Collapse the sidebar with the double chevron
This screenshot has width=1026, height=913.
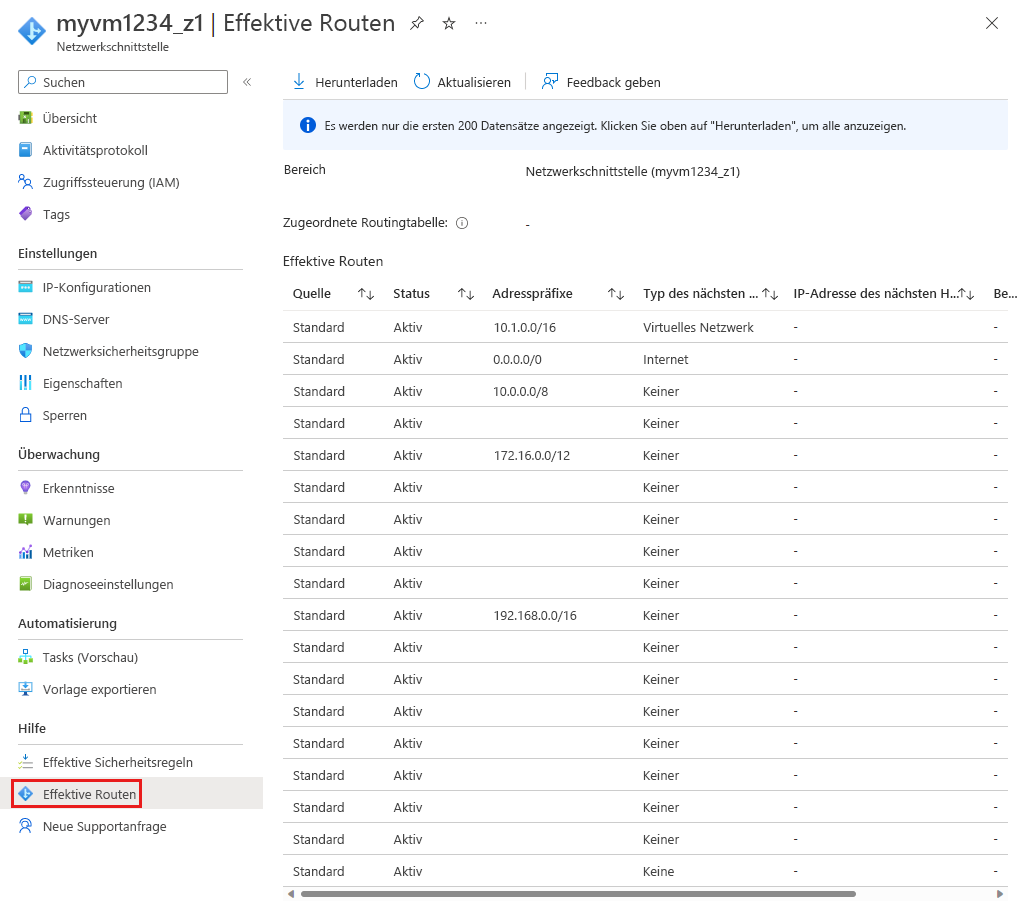tap(247, 83)
